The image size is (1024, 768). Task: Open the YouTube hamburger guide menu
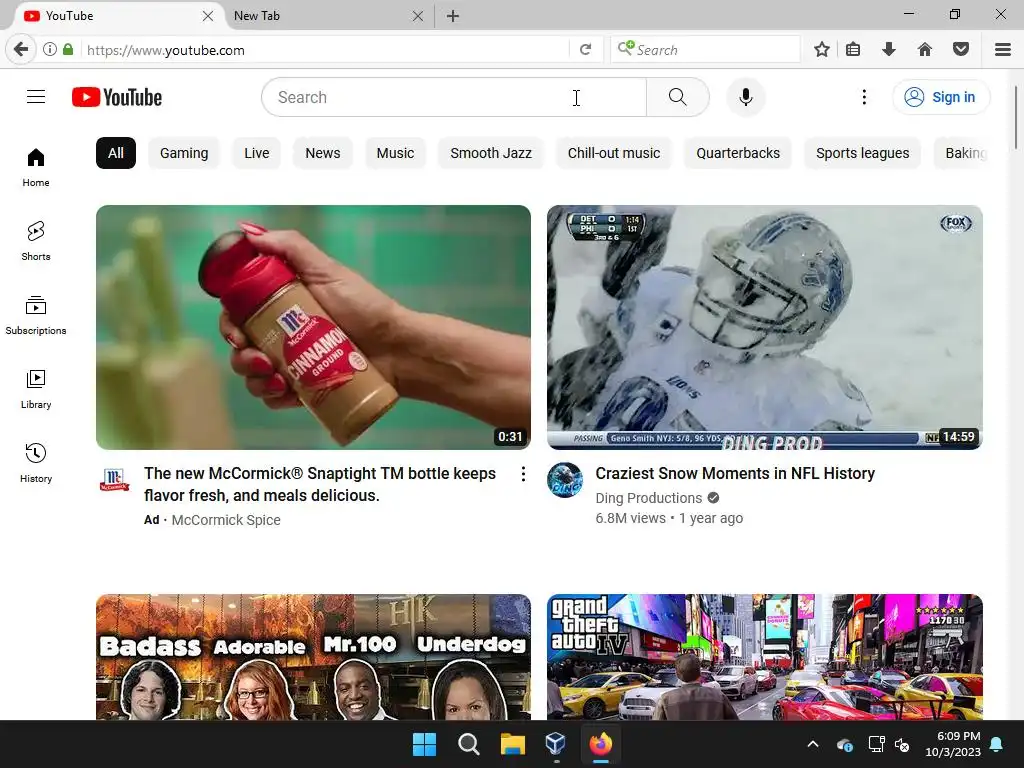click(x=36, y=97)
